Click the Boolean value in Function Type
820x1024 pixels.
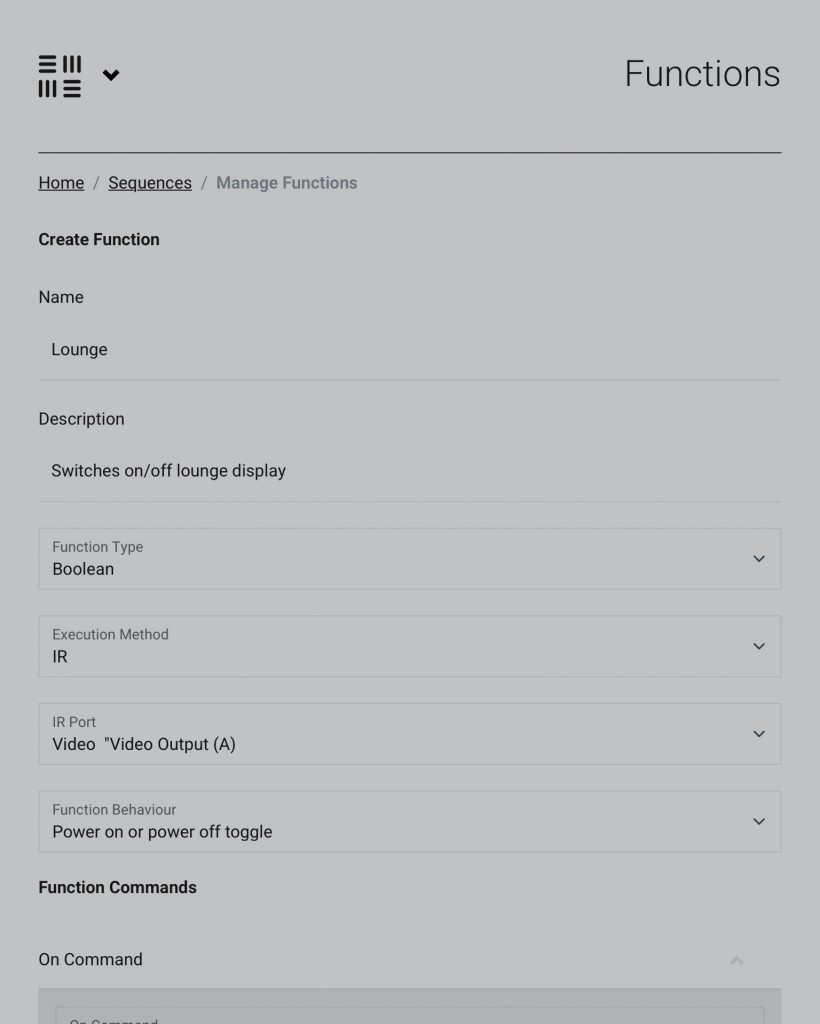[83, 569]
